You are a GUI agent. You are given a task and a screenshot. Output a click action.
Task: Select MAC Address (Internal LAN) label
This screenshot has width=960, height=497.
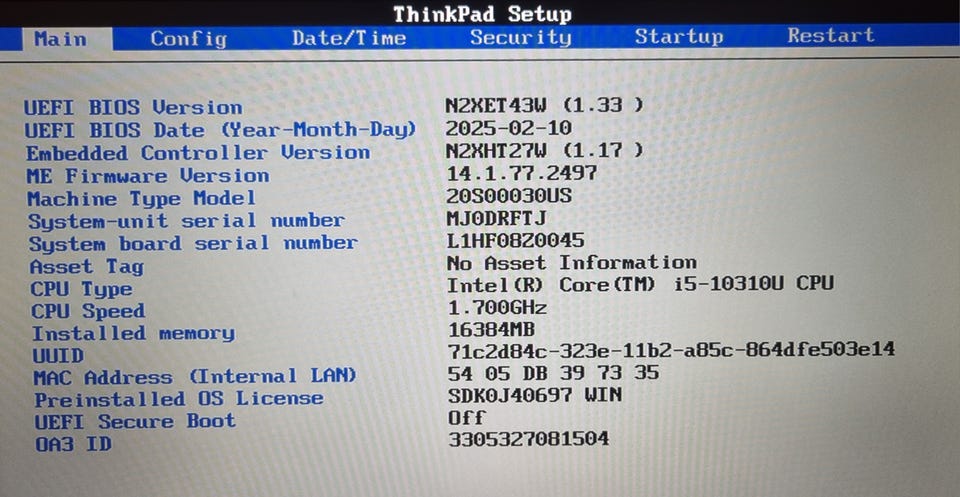pos(195,377)
